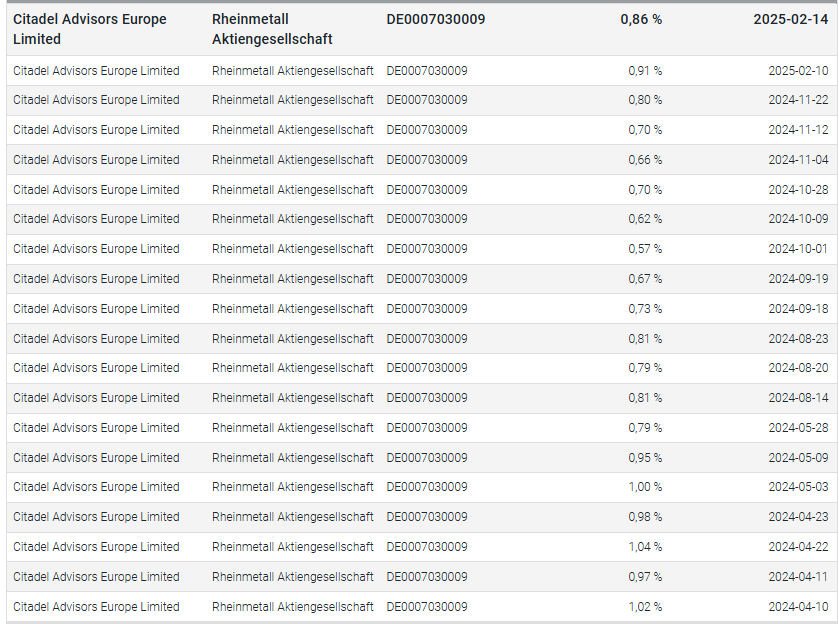Viewport: 839px width, 624px height.
Task: Click the 0,62 % position value
Action: [x=645, y=219]
